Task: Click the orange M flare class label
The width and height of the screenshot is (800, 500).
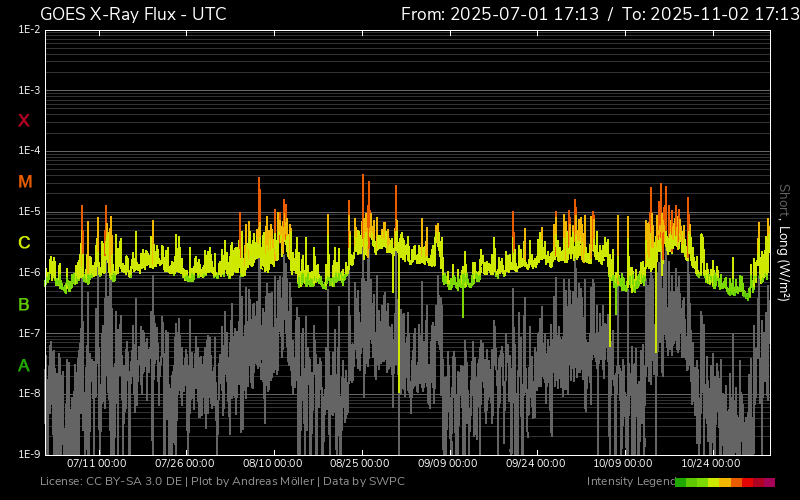Action: click(x=25, y=182)
